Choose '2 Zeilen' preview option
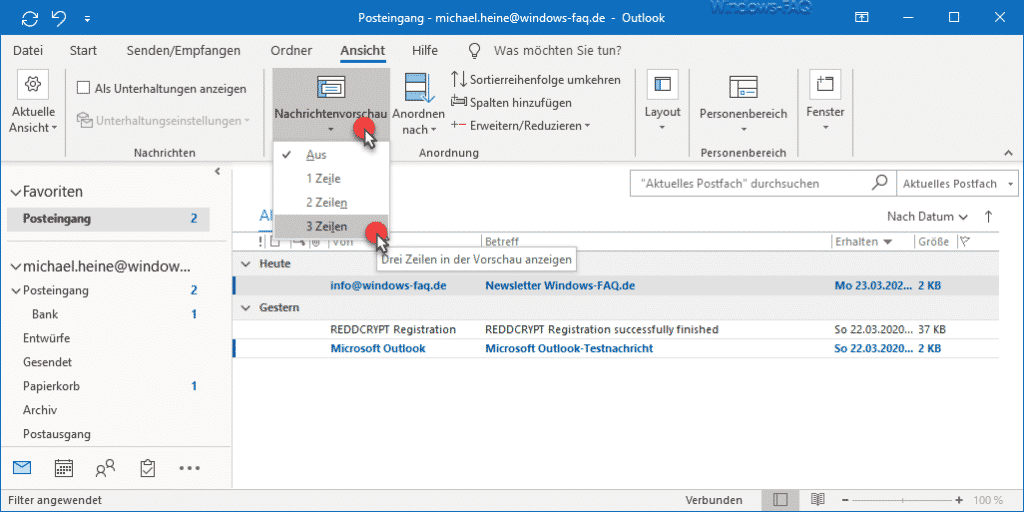1024x512 pixels. pyautogui.click(x=331, y=202)
